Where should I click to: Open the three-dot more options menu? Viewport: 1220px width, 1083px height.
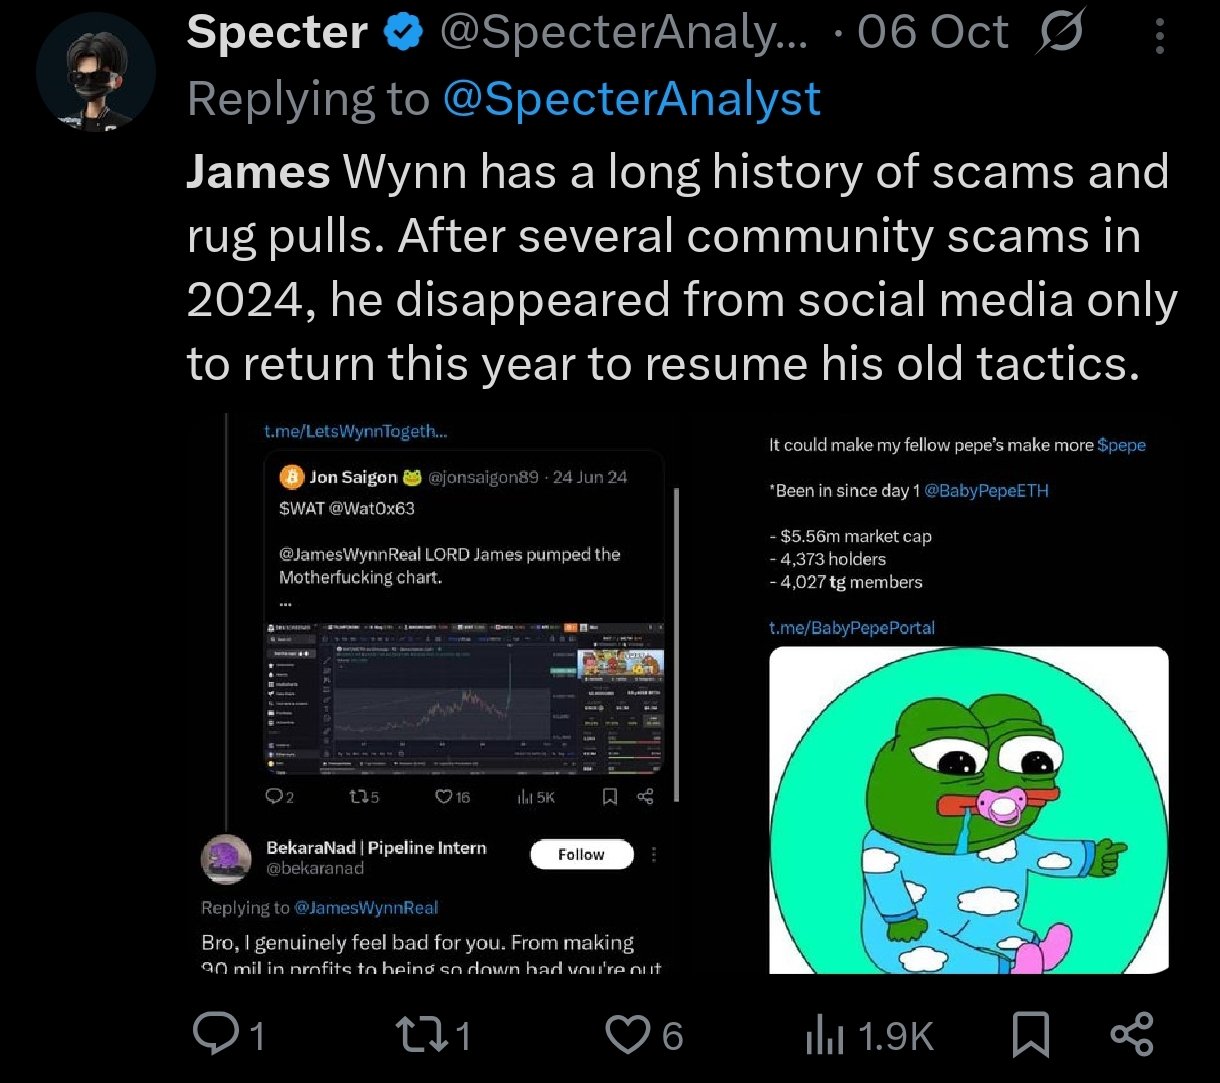click(x=1159, y=36)
